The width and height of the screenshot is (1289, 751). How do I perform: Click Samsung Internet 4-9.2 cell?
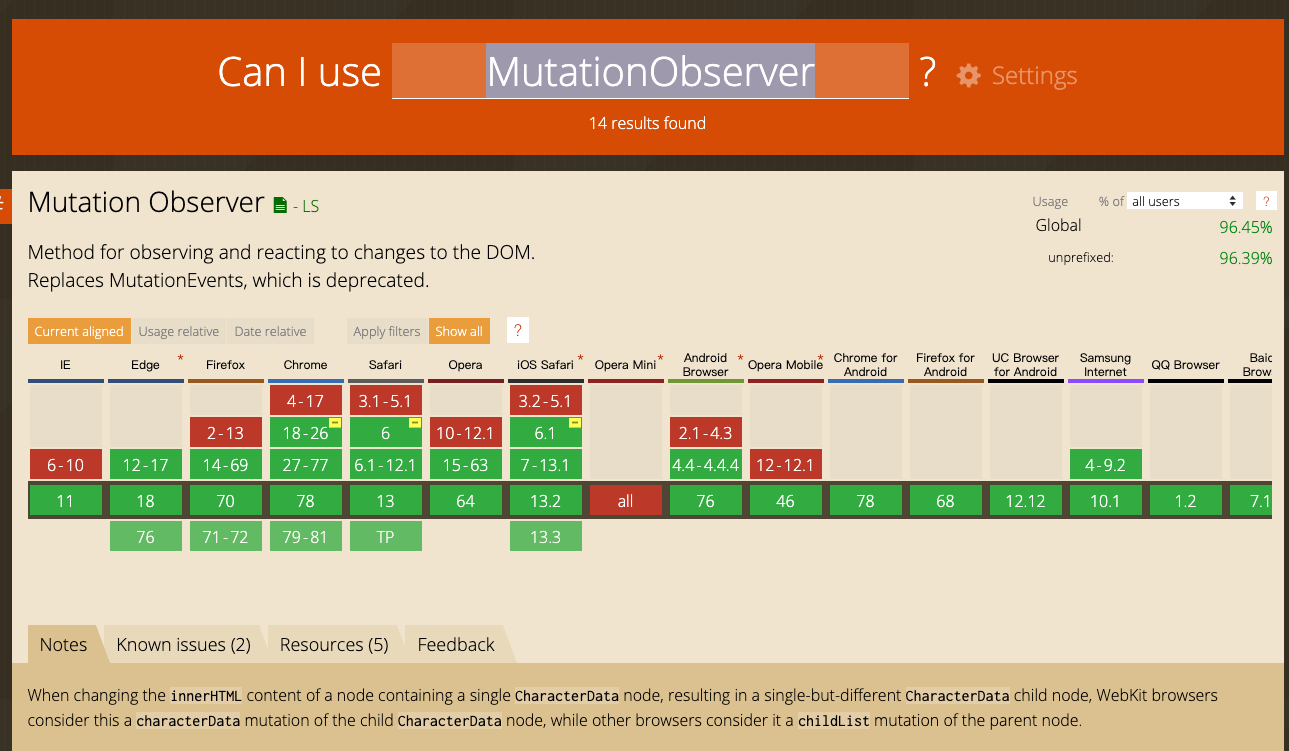pos(1106,465)
